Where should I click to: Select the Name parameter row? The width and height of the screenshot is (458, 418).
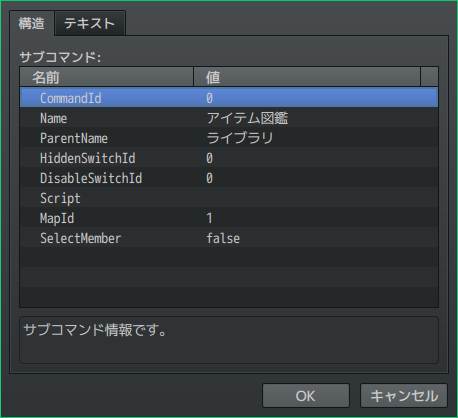pos(229,117)
